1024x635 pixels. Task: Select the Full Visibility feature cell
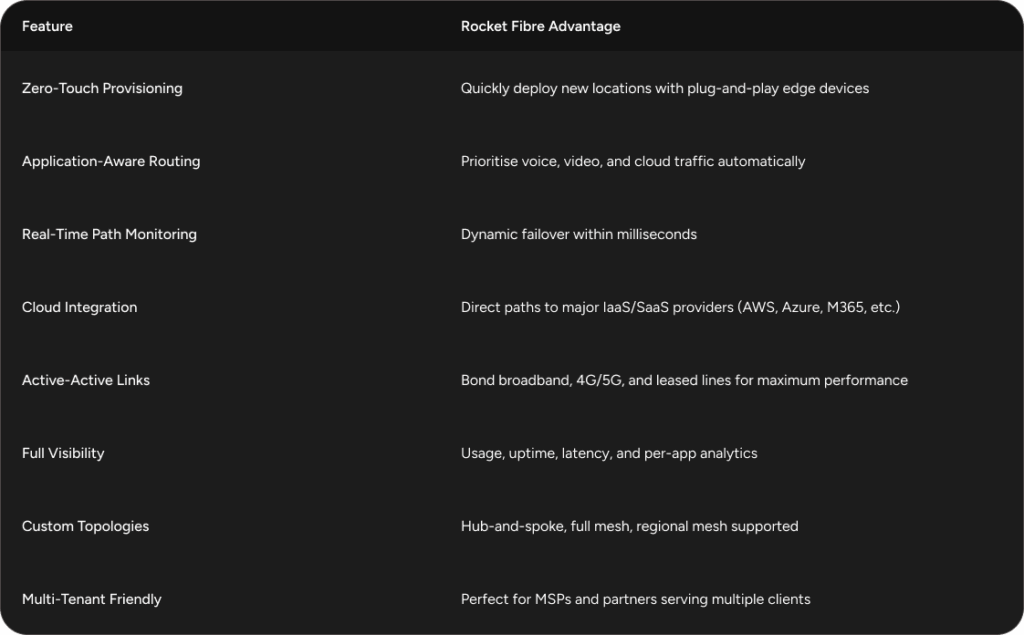click(x=63, y=453)
